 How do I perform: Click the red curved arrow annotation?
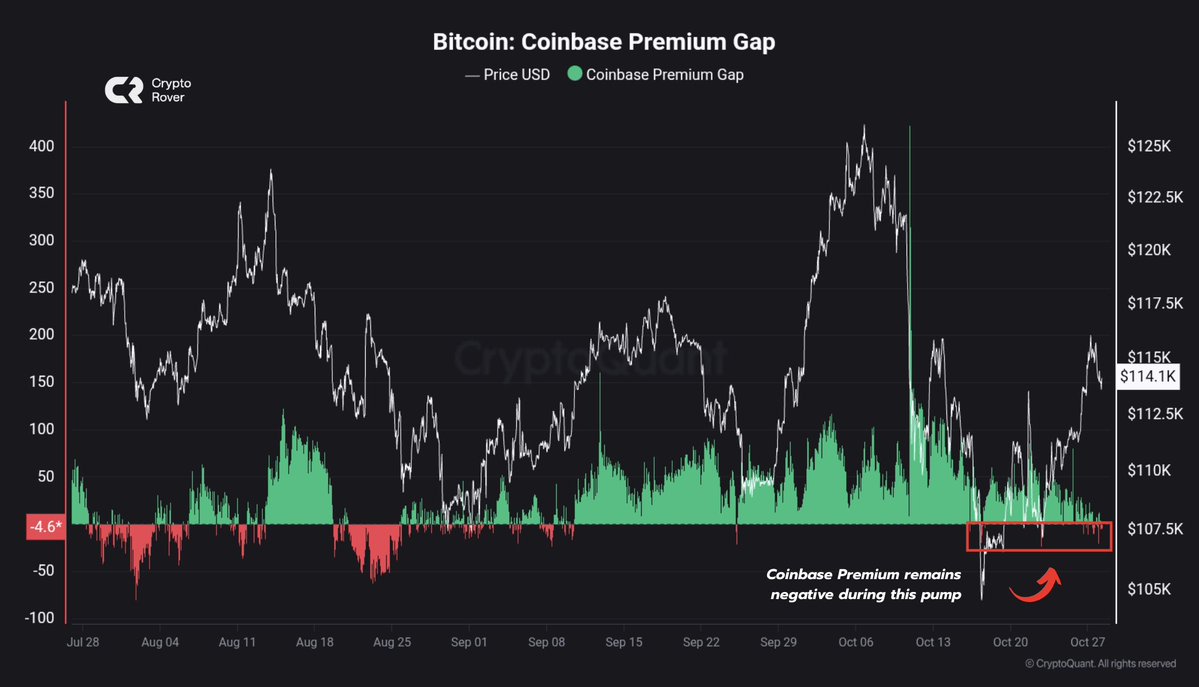point(1033,587)
